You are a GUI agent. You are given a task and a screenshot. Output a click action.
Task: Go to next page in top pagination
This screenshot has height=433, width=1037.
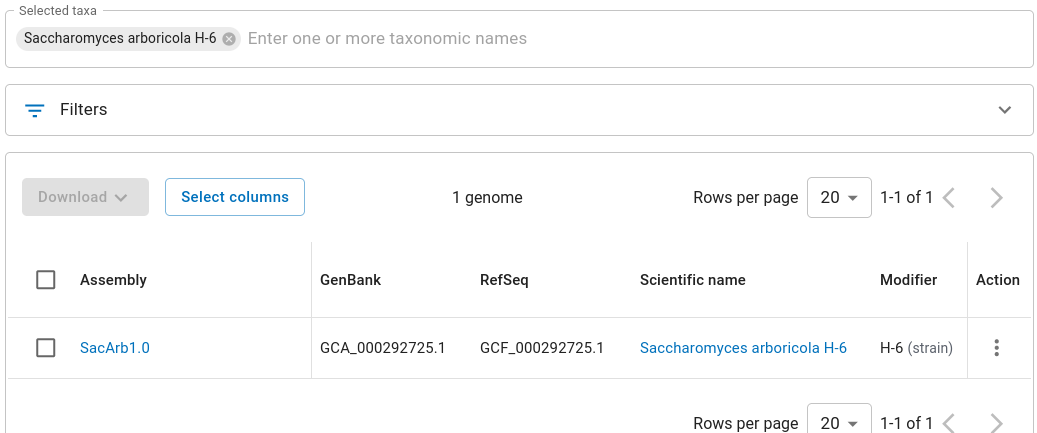(996, 198)
